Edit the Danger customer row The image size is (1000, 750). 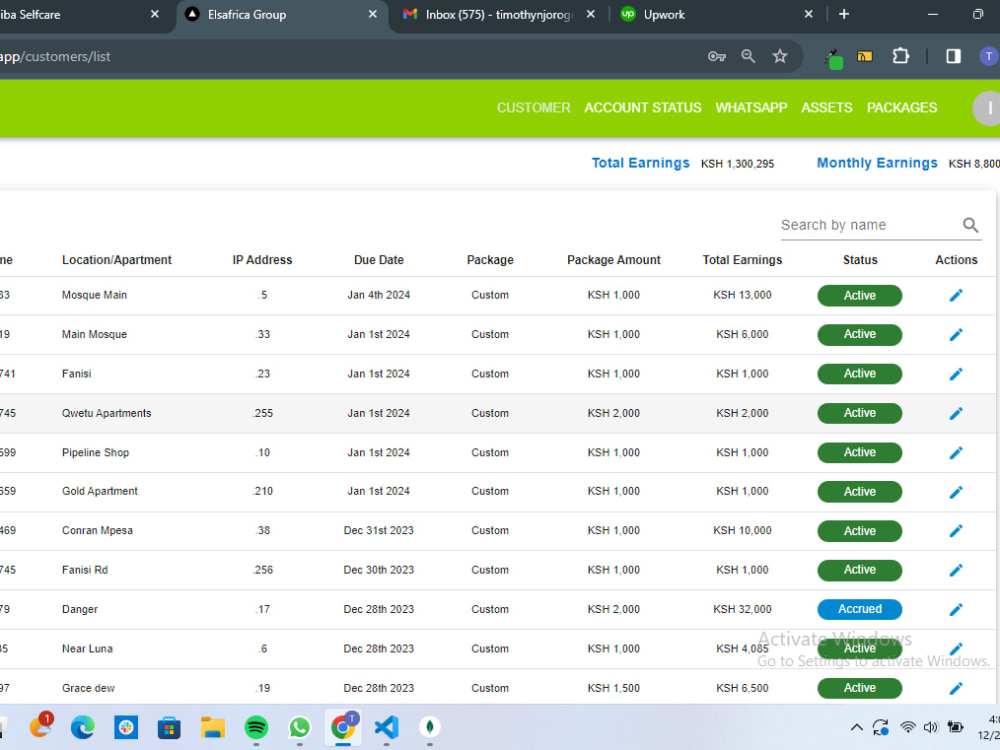(x=955, y=610)
